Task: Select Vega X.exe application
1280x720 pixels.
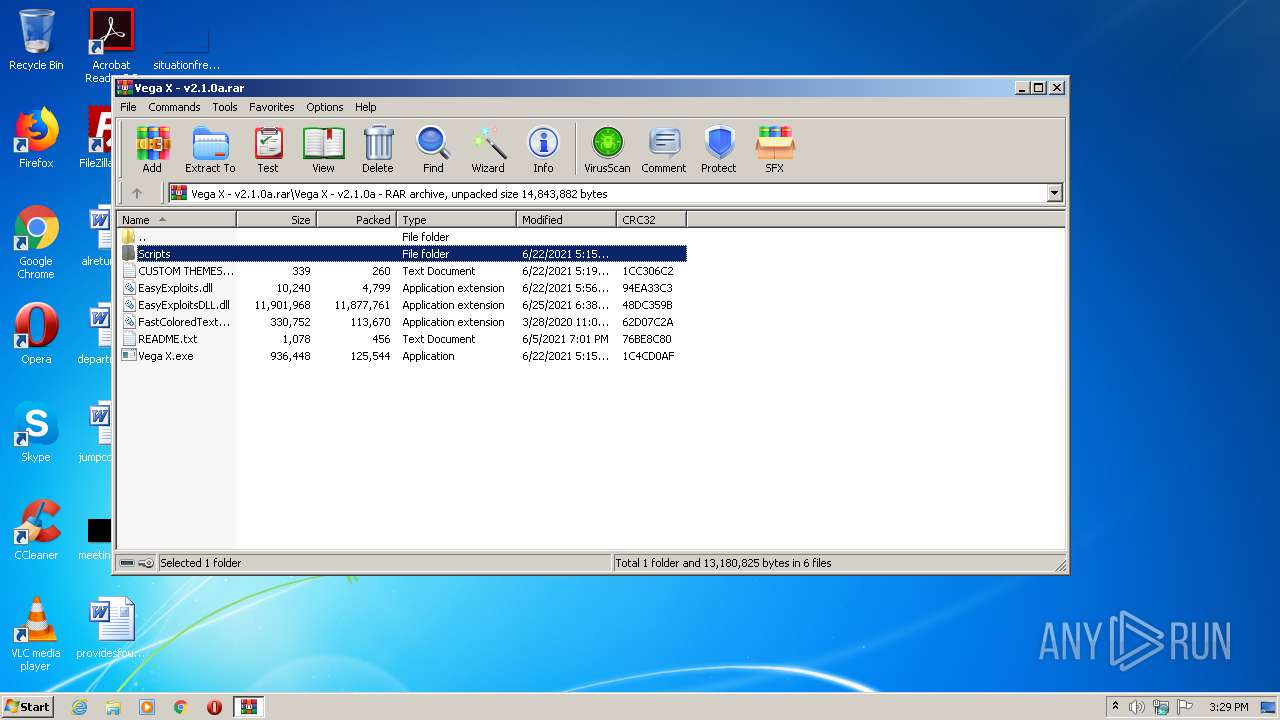Action: [x=402, y=356]
